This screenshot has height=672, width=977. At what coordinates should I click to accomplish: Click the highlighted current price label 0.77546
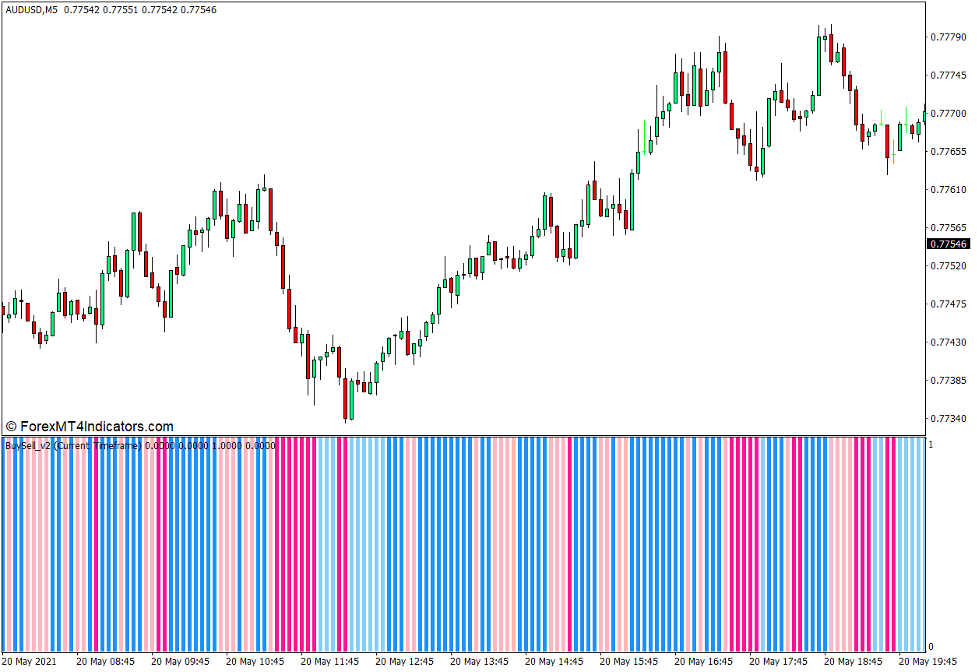(948, 244)
